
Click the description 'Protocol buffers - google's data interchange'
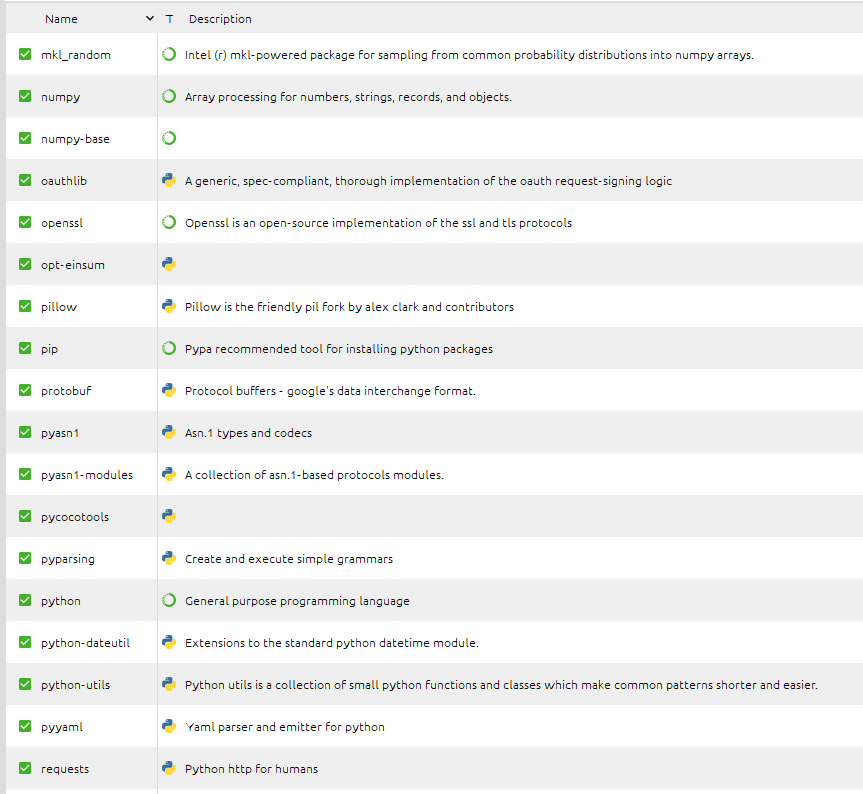(330, 391)
